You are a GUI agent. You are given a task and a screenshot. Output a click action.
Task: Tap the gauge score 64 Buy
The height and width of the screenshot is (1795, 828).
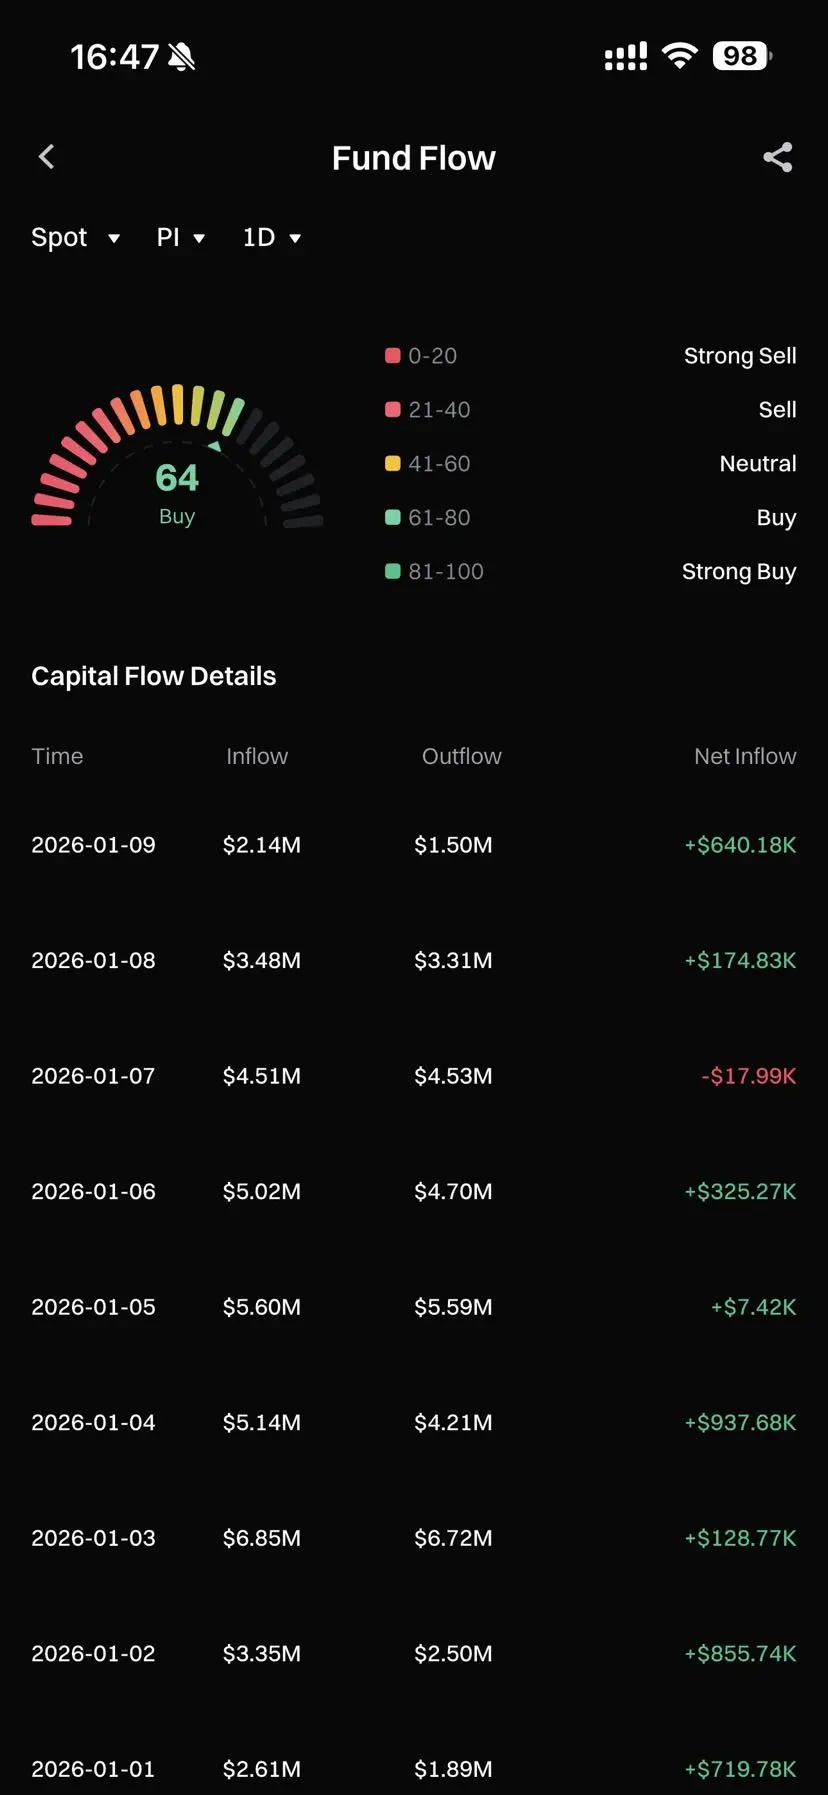(177, 490)
